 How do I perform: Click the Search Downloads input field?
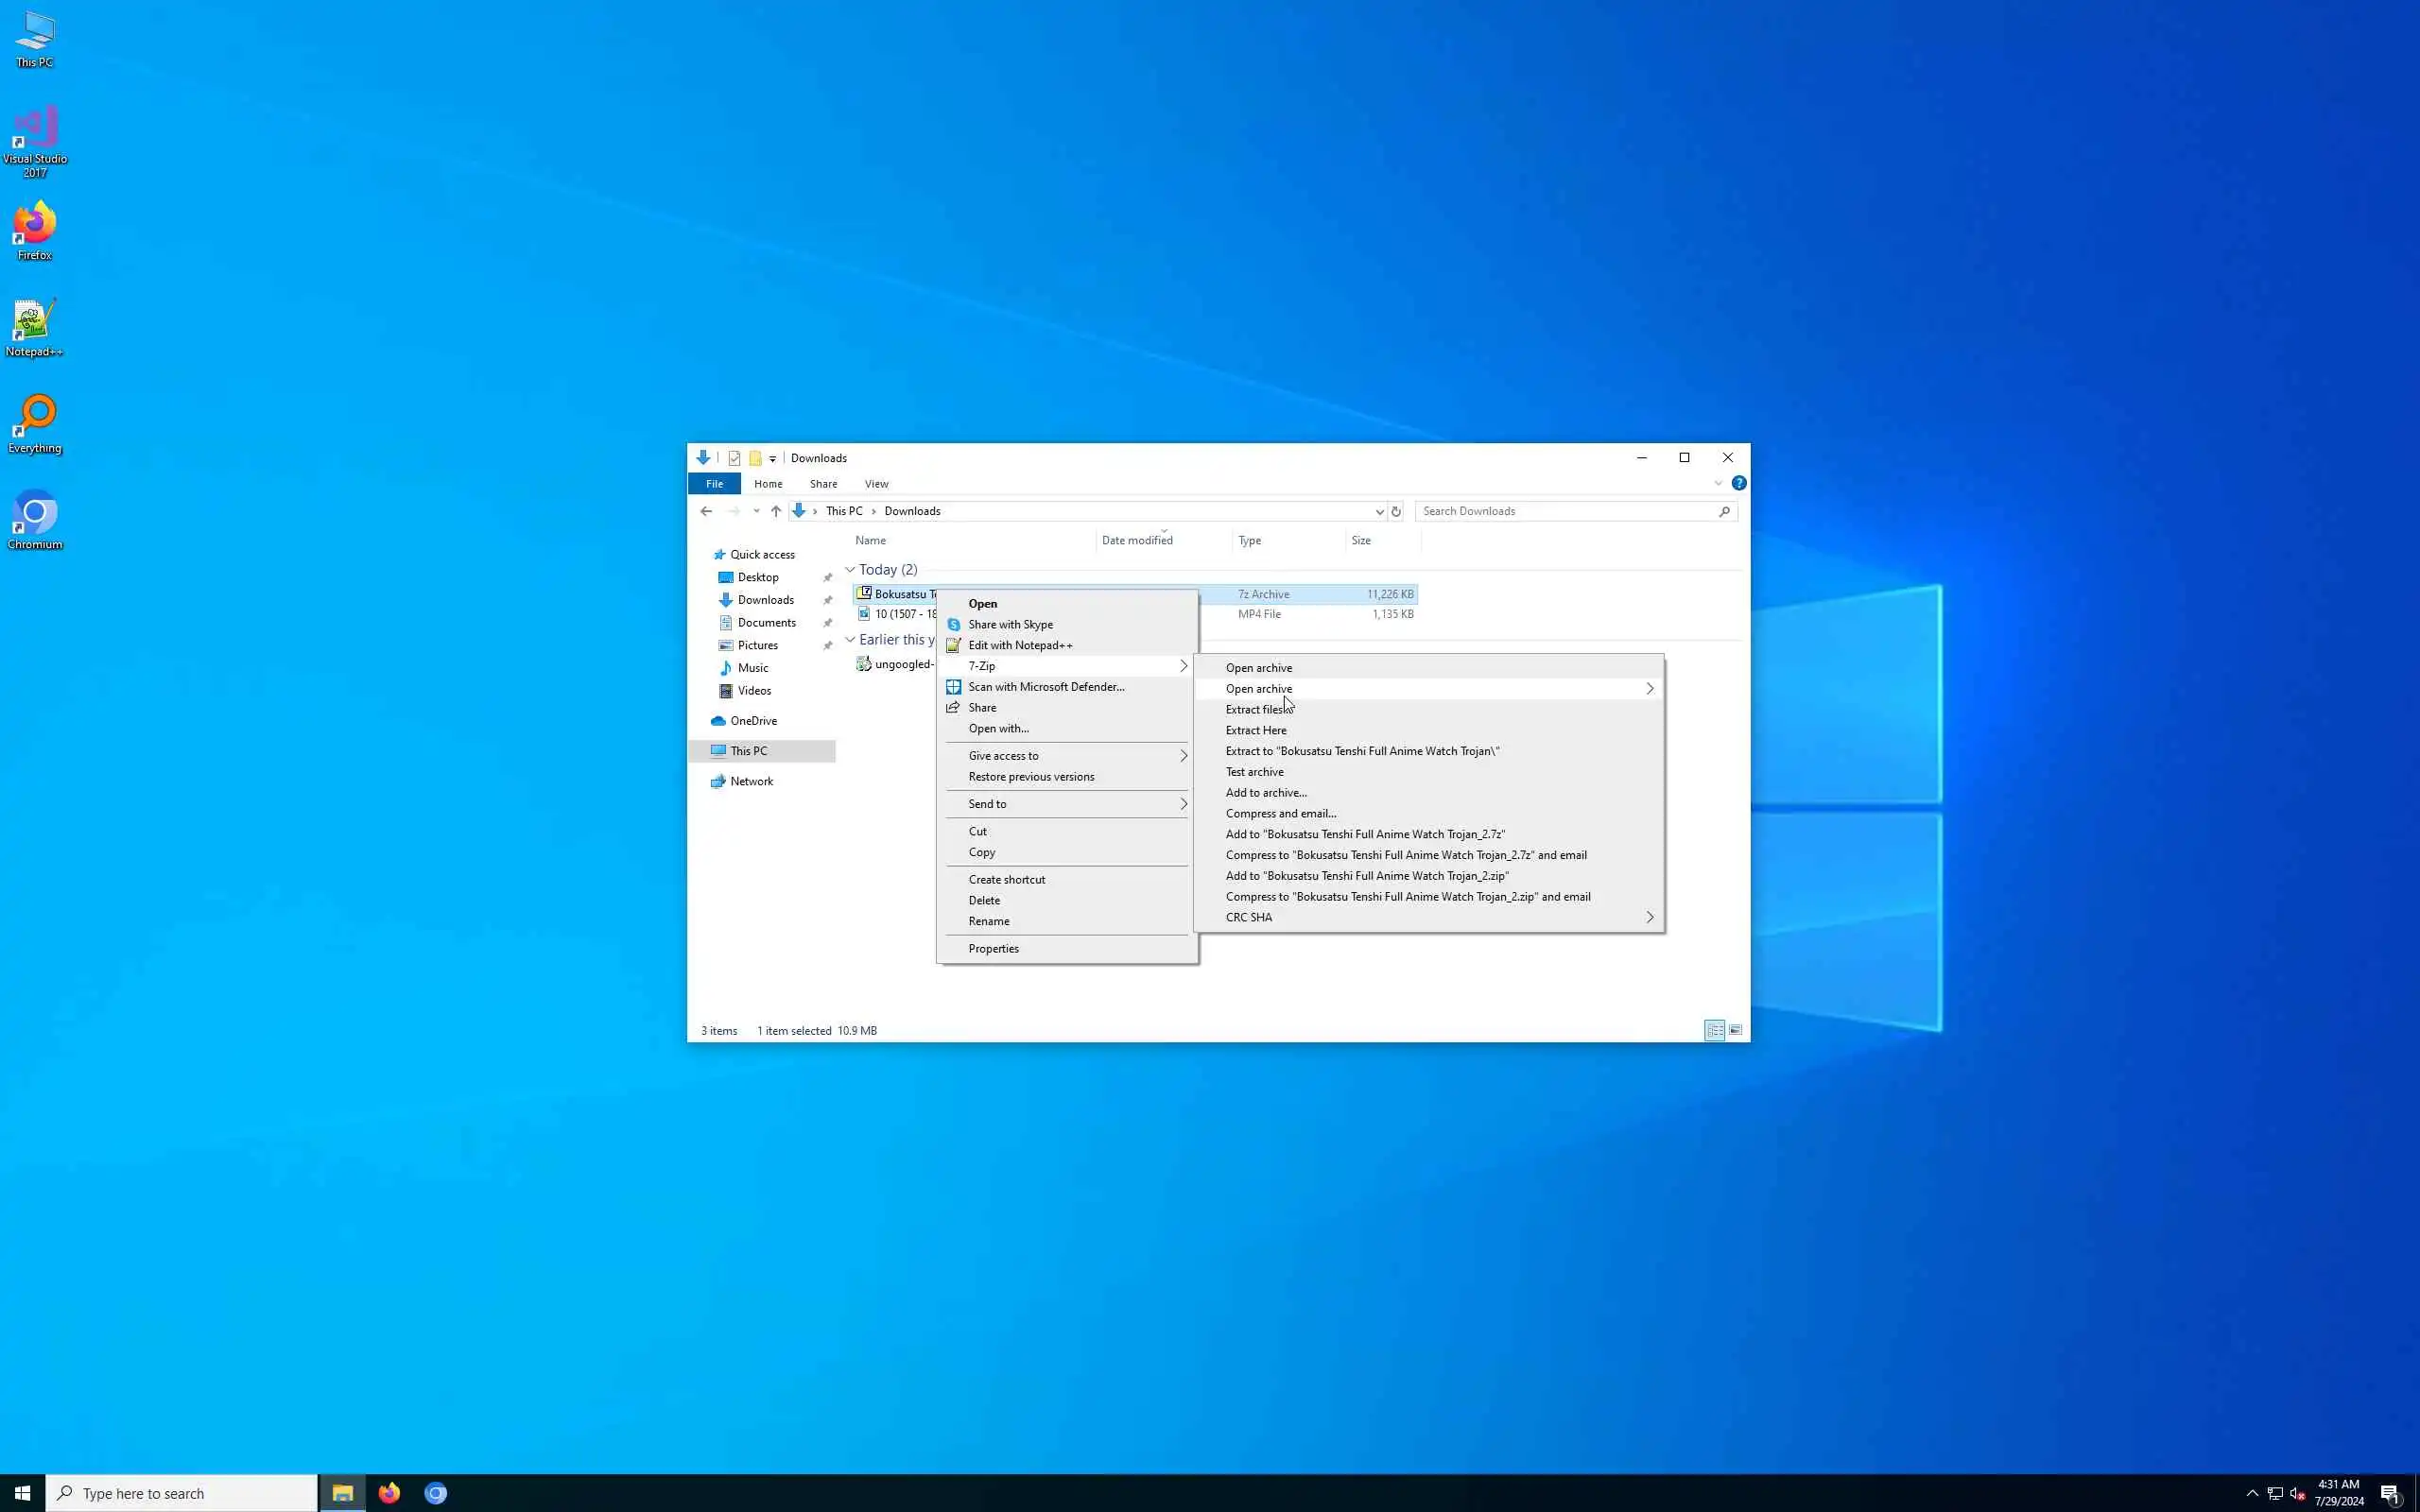[x=1565, y=511]
